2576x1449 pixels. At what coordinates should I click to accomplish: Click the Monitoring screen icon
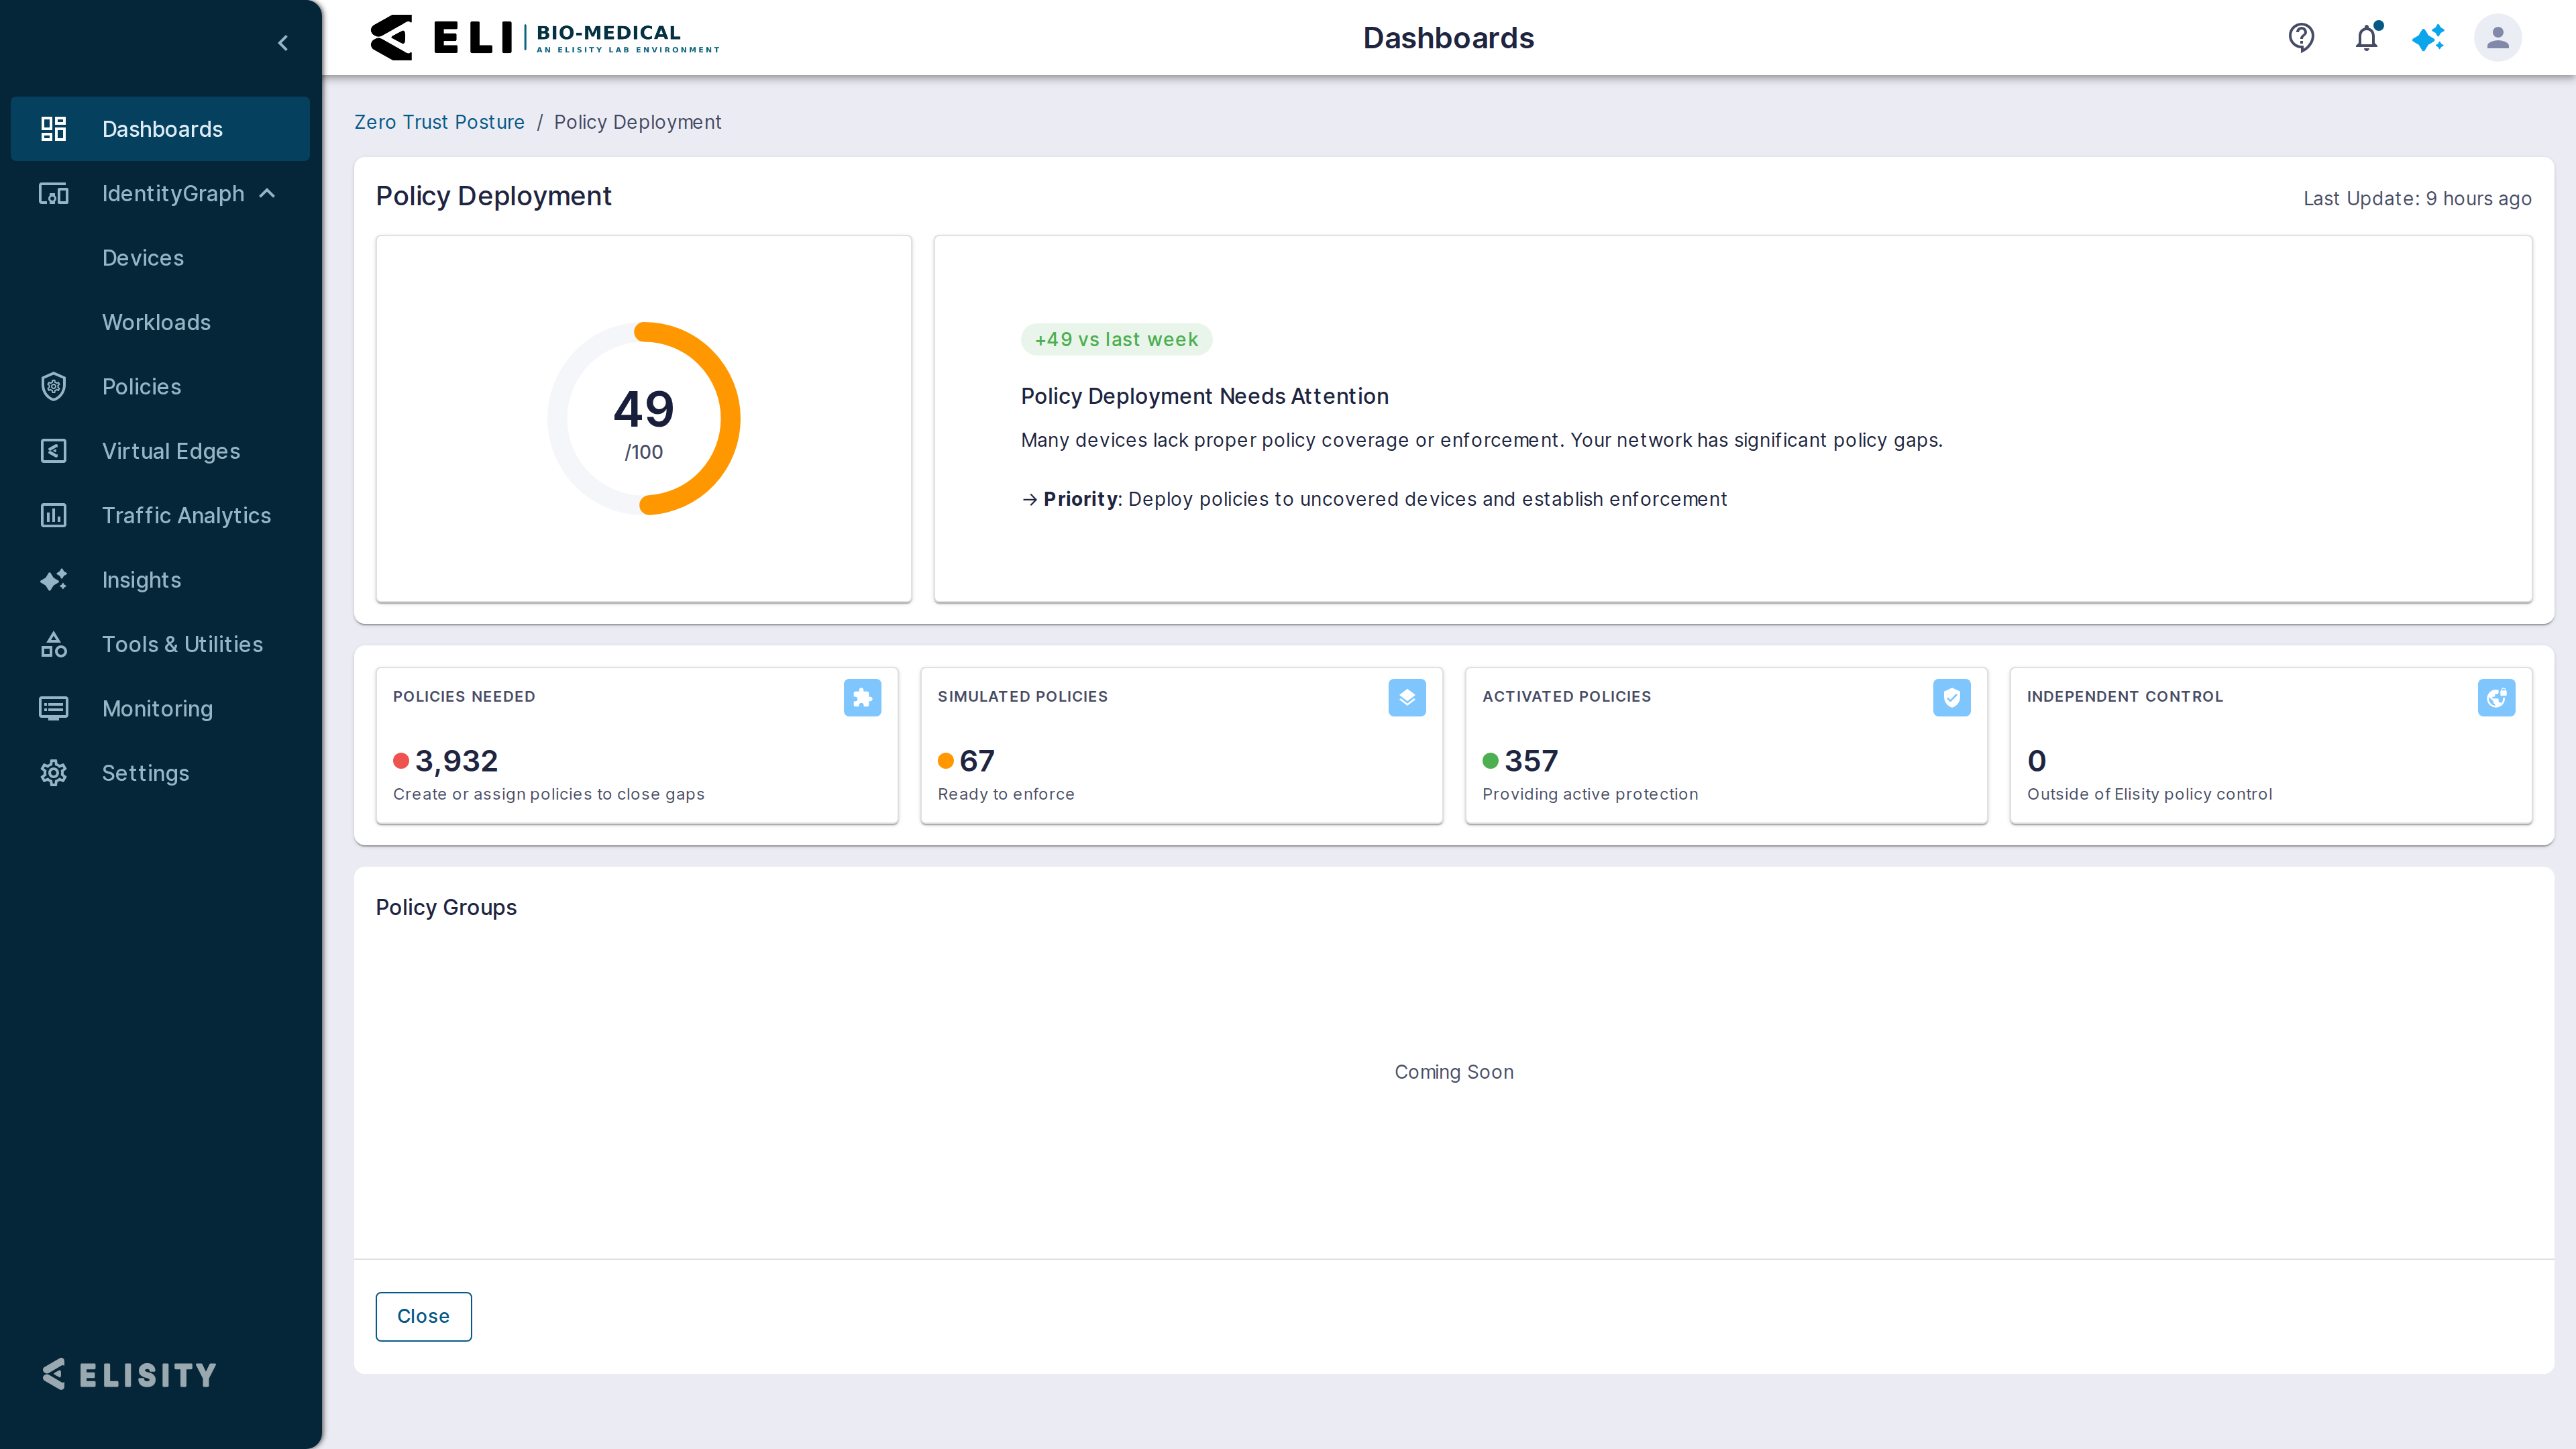pyautogui.click(x=53, y=709)
